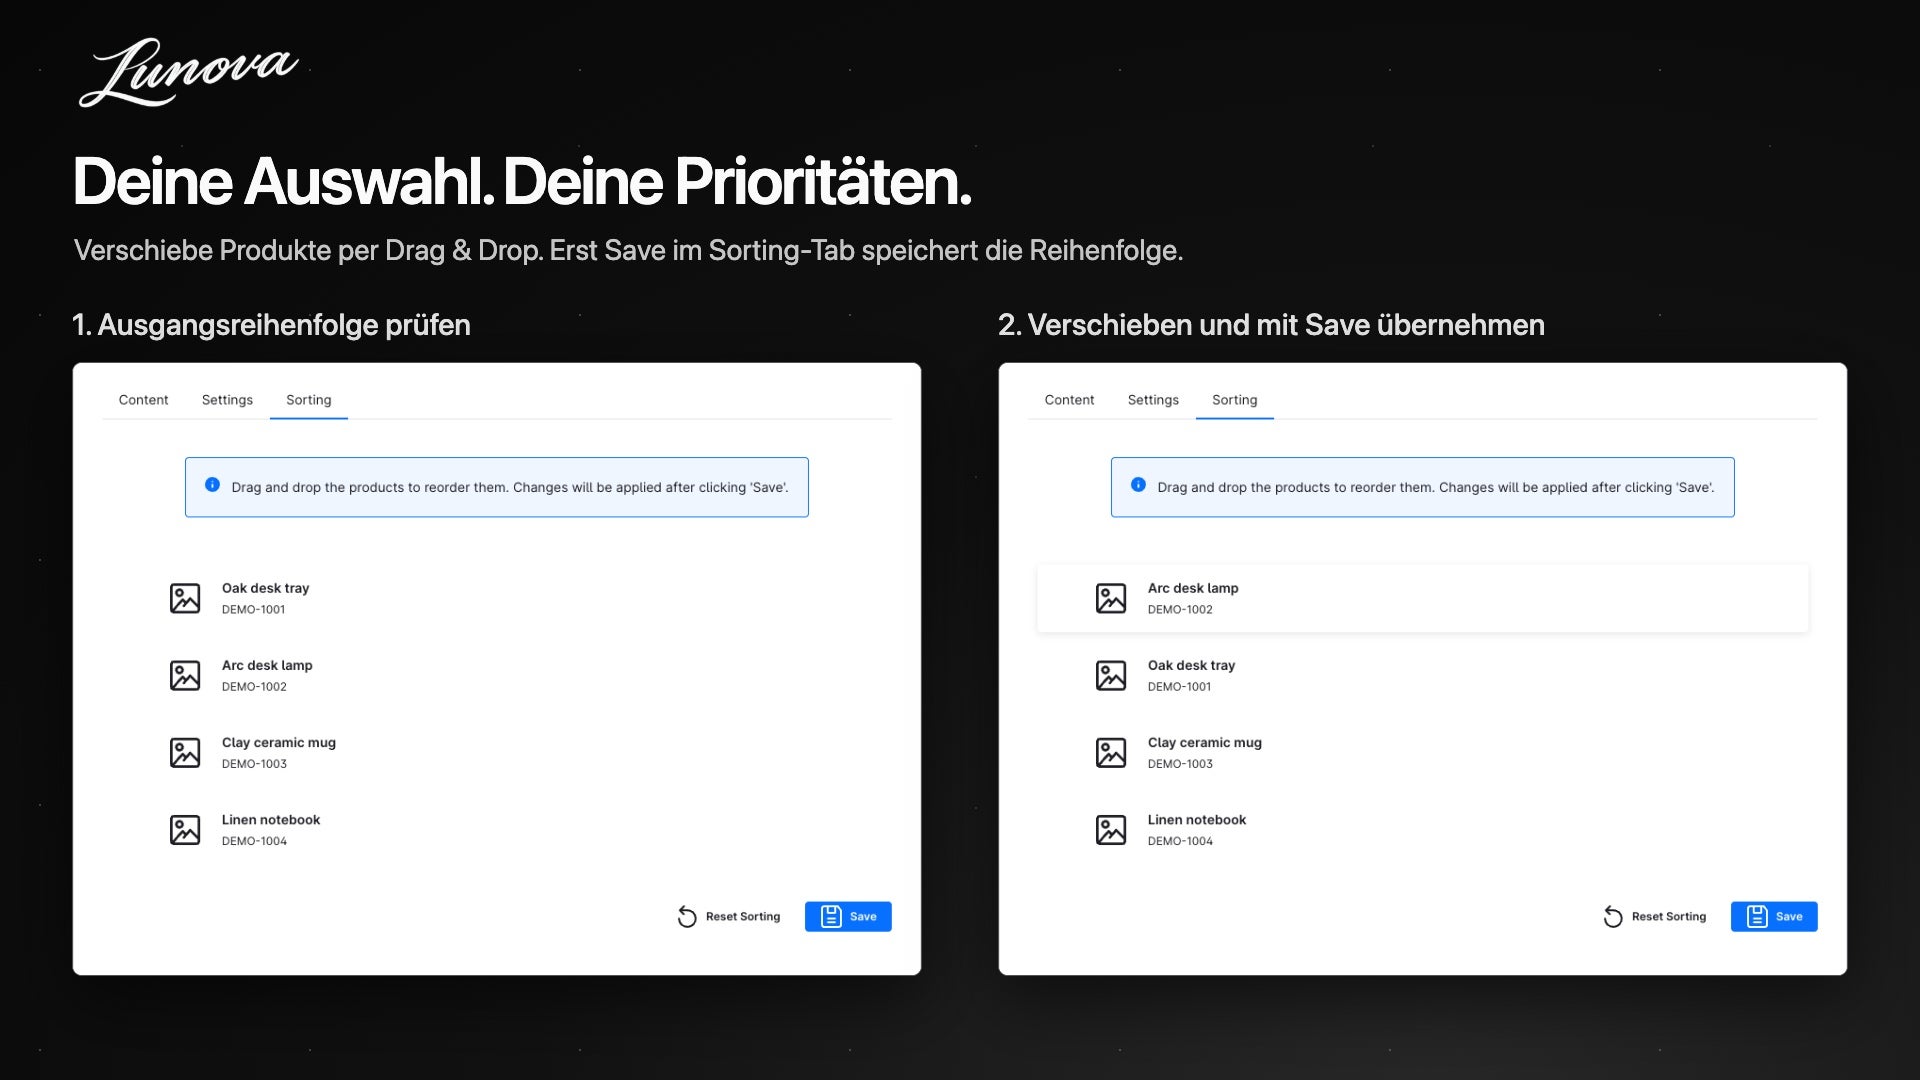Viewport: 1920px width, 1080px height.
Task: Click the Lunova logo
Action: (188, 72)
